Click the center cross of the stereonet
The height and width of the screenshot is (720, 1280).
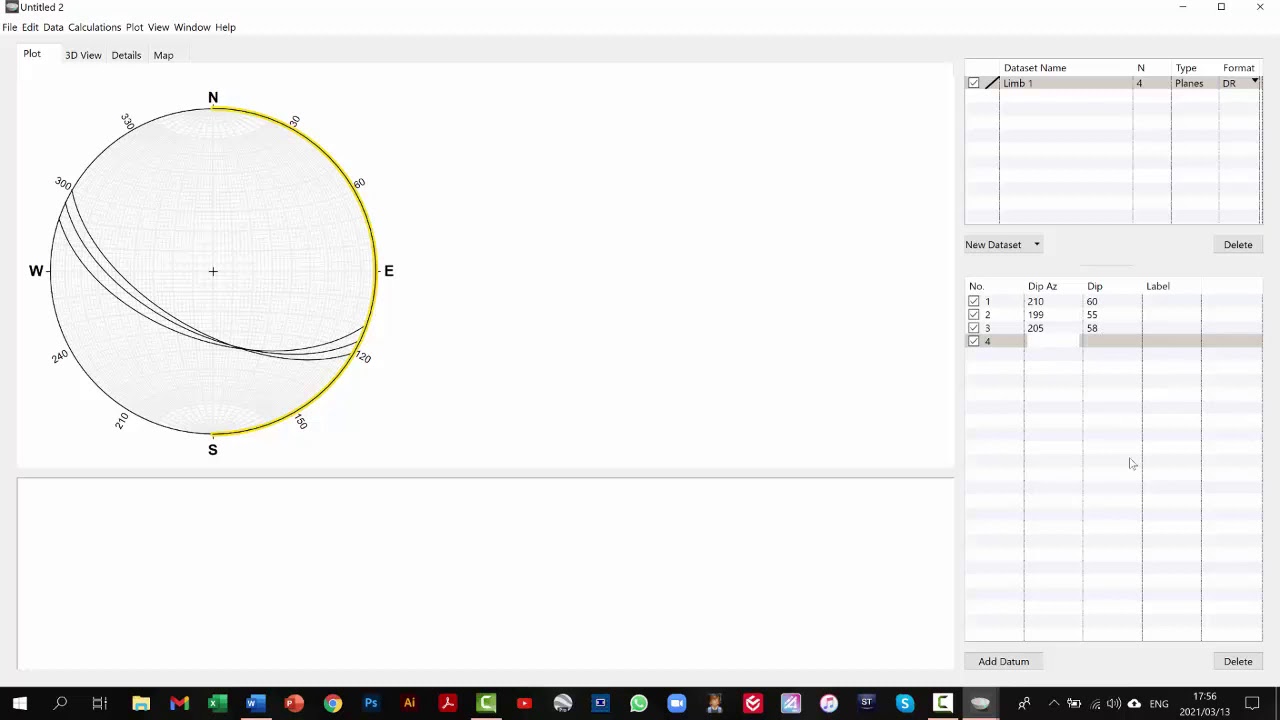213,271
